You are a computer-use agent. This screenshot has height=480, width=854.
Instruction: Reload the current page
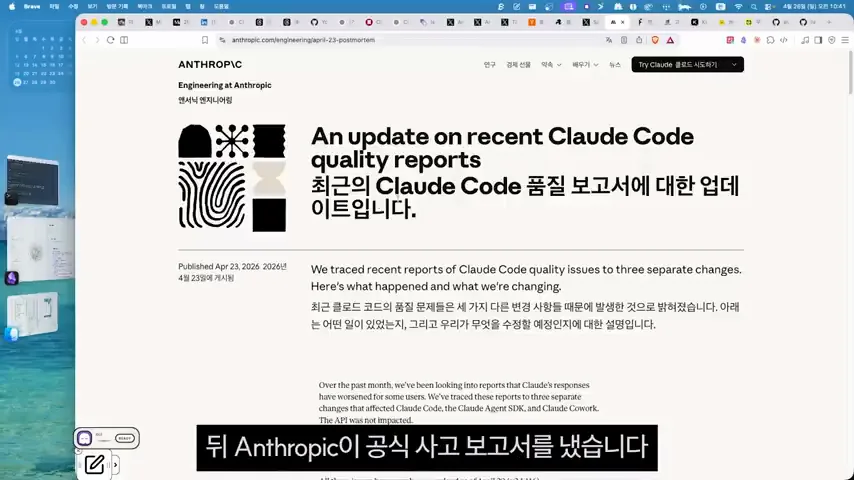tap(111, 40)
